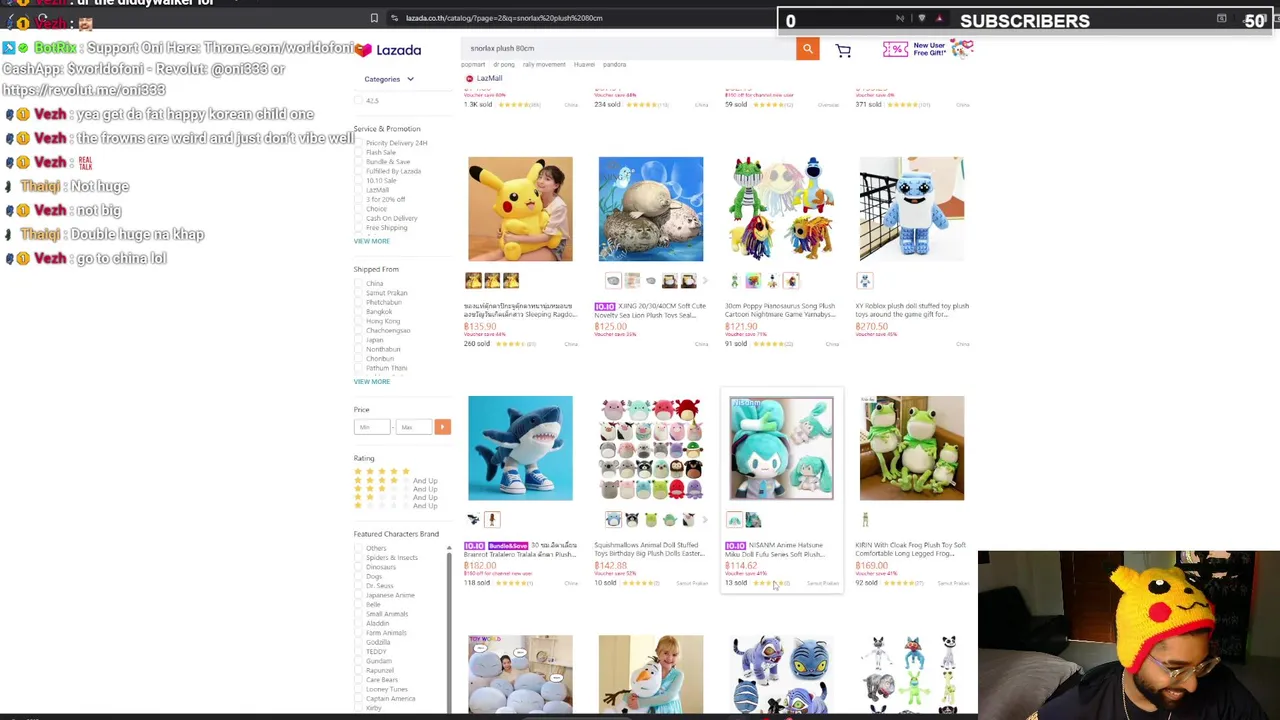1280x720 pixels.
Task: Click the search box with snorlax plush
Action: coord(630,48)
